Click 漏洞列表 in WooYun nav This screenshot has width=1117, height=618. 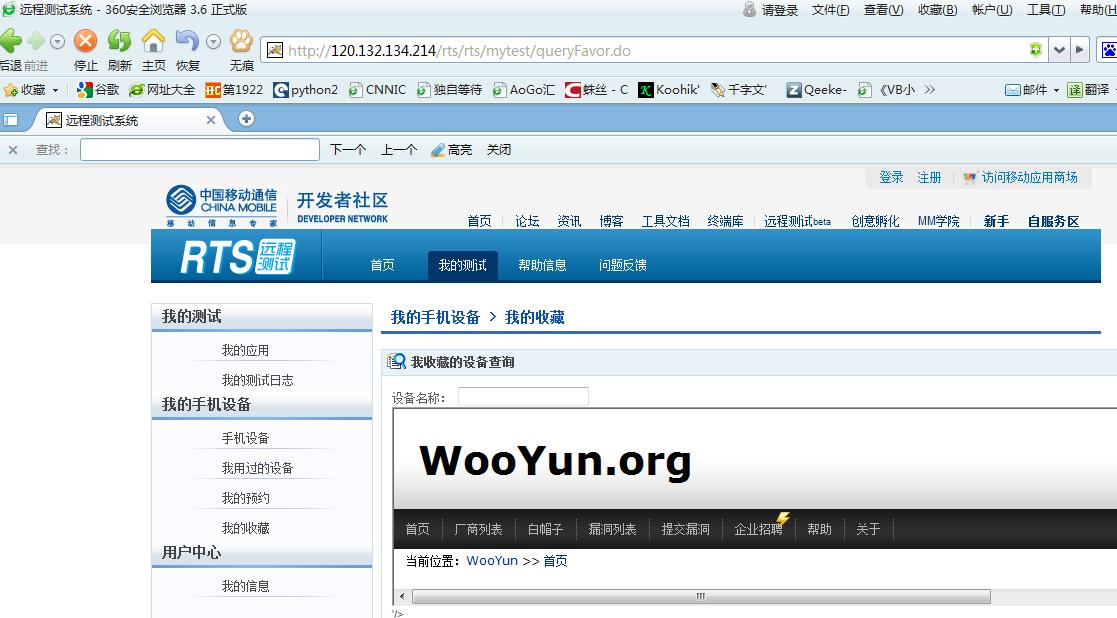pos(612,529)
